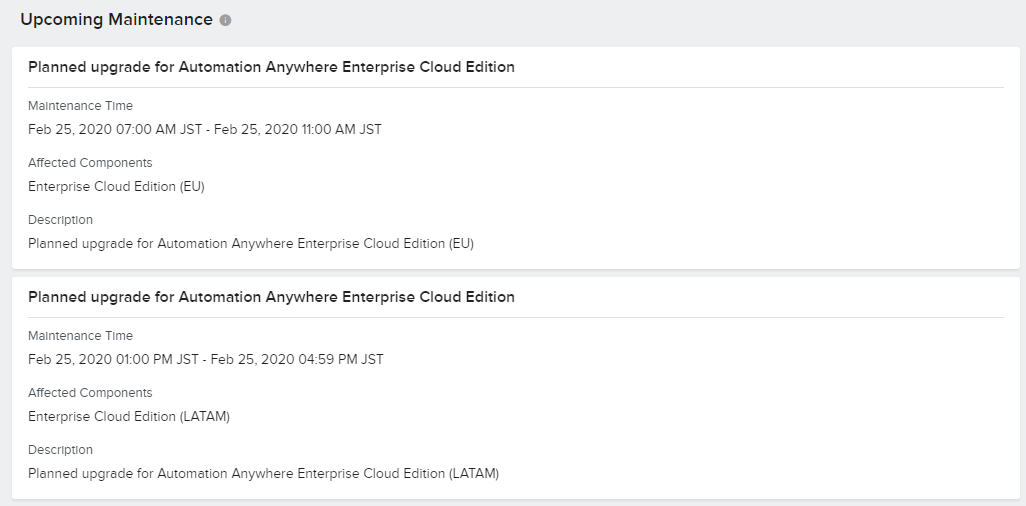Click the divider line under the LATAM card title
This screenshot has height=506, width=1026.
coord(515,317)
